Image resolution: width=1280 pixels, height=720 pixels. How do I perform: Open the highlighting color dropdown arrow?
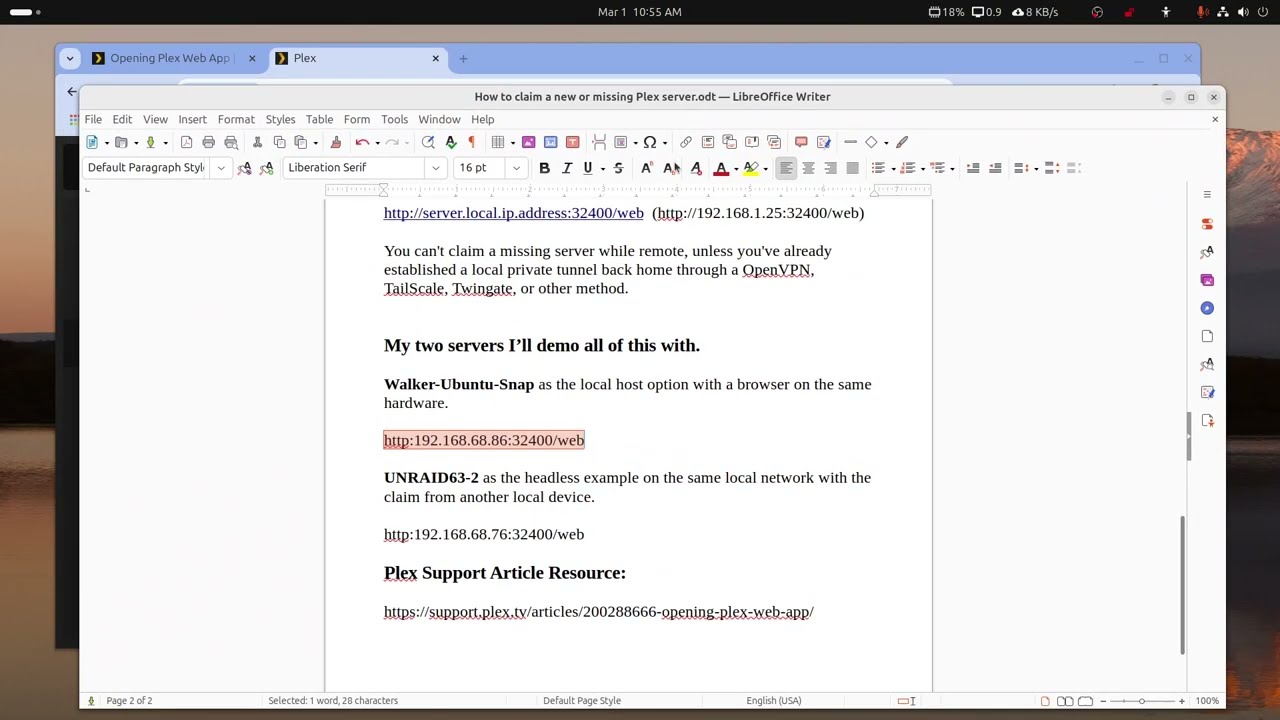pos(766,168)
